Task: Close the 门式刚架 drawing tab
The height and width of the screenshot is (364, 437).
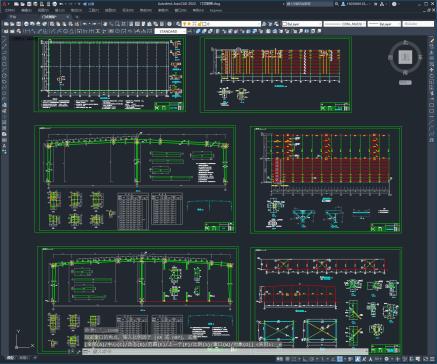Action: pos(68,17)
